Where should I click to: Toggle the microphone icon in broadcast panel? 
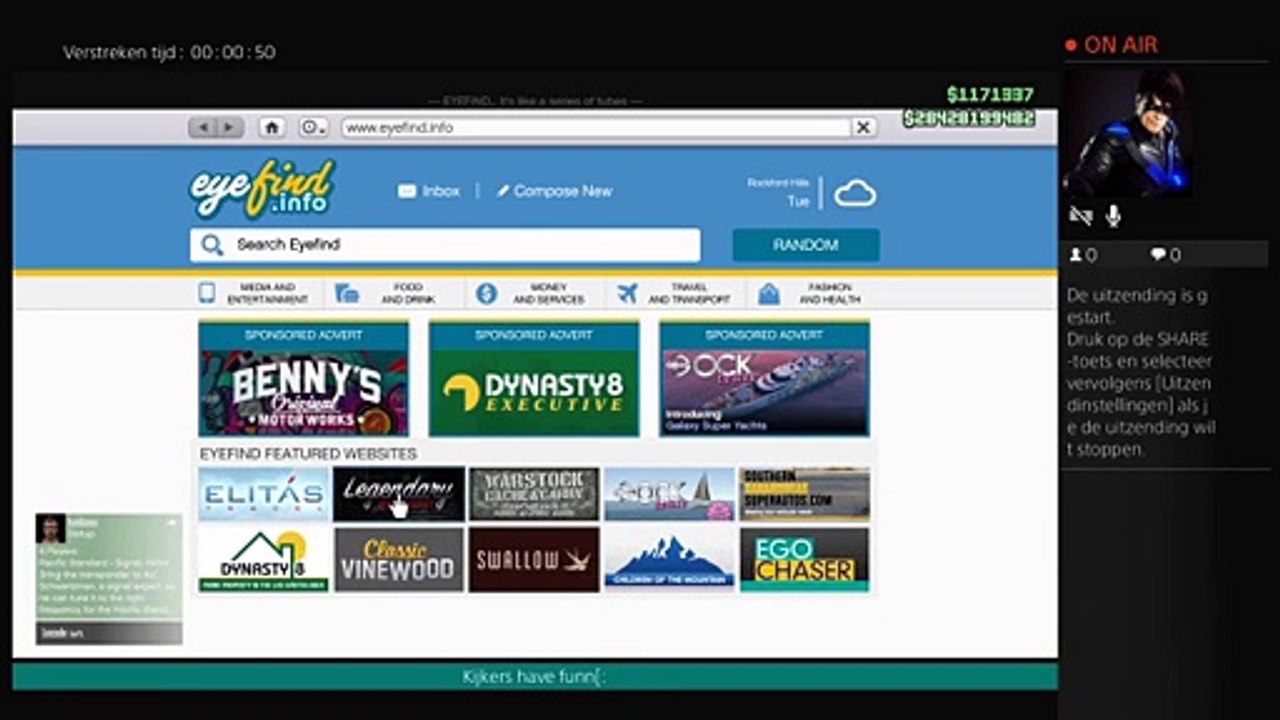1113,215
